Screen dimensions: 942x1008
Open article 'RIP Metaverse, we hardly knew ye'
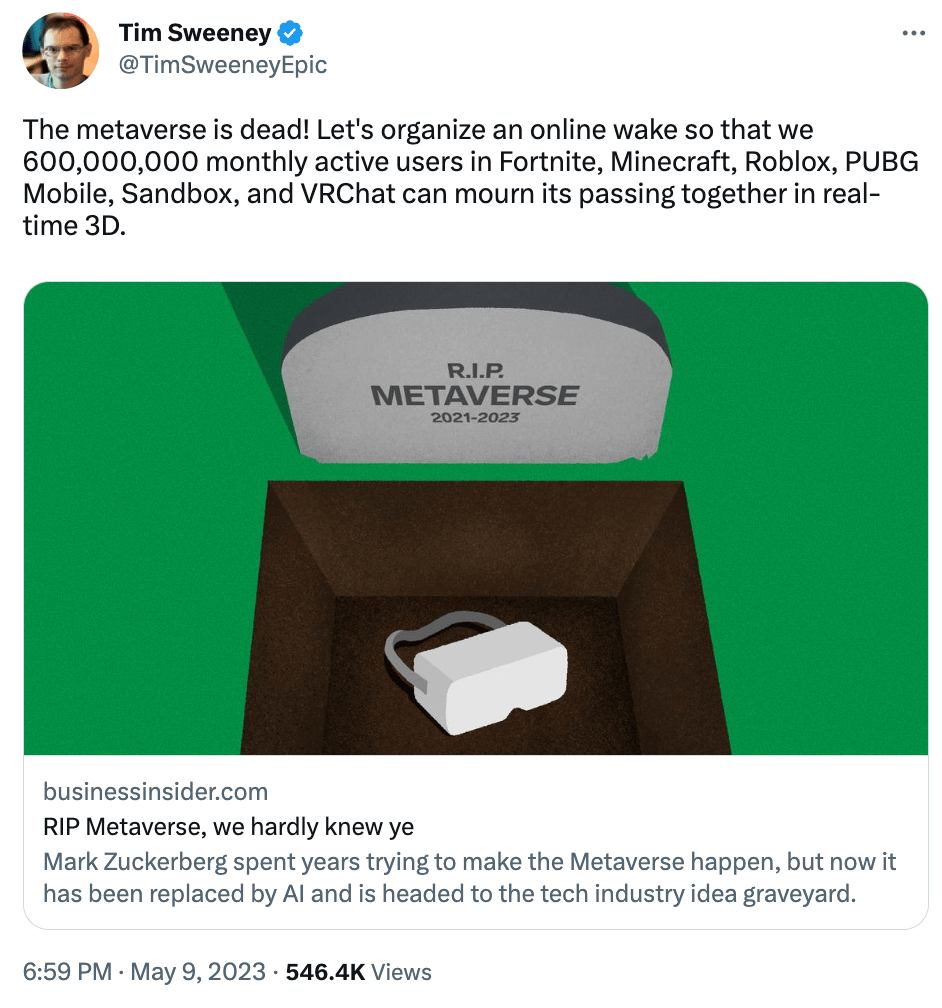tap(228, 826)
